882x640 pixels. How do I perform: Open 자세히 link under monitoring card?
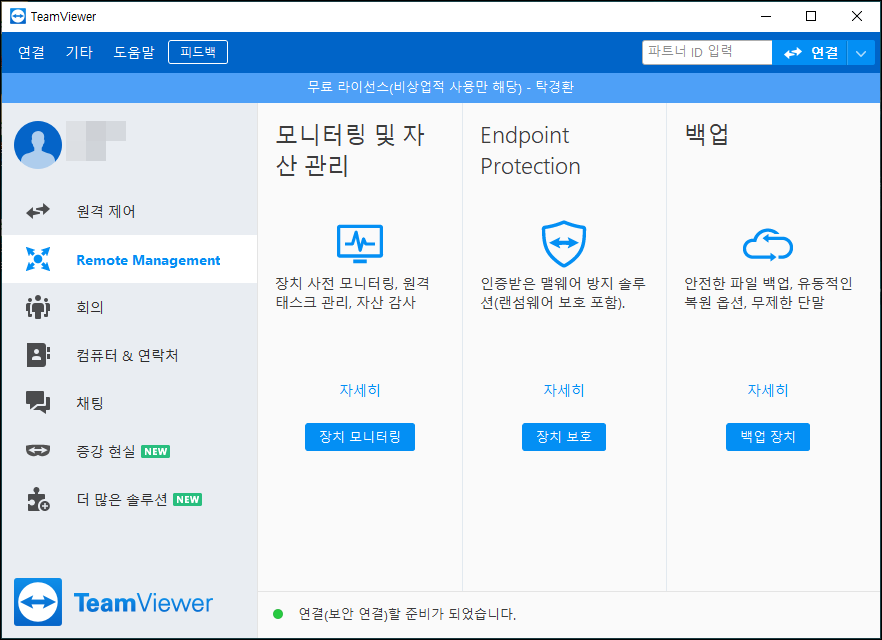[360, 390]
